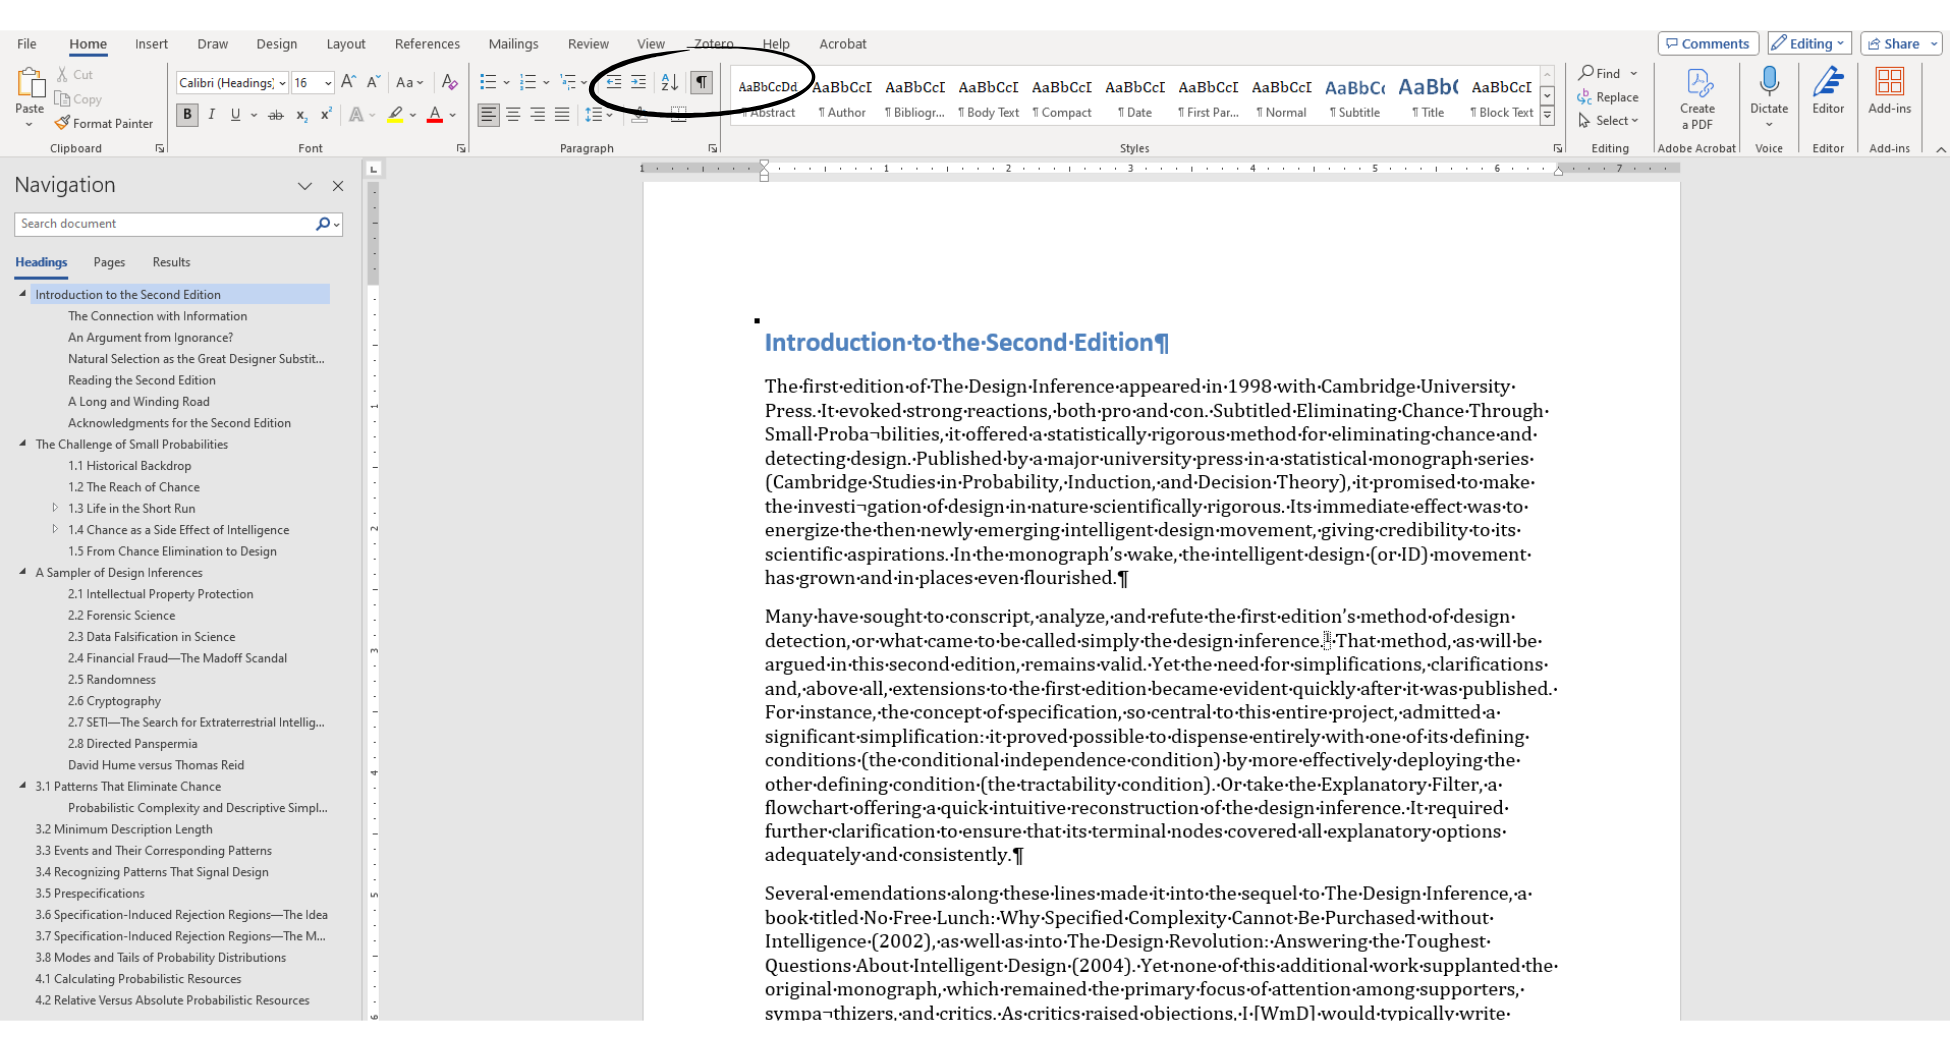The height and width of the screenshot is (1050, 1950).
Task: Click the Search document field
Action: [x=164, y=224]
